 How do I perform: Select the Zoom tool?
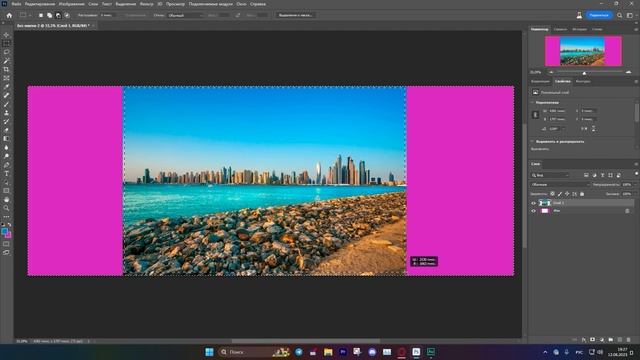tap(6, 208)
